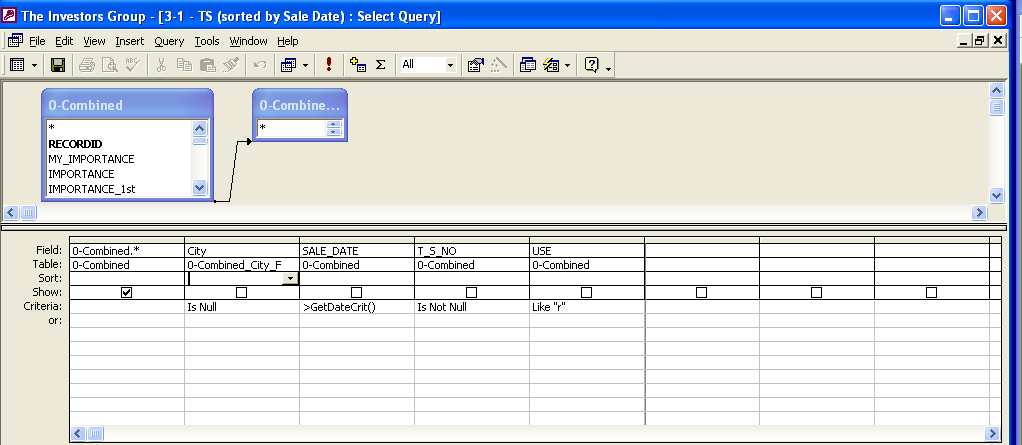Enable Show checkbox for SALE_DATE column
Screen dimensions: 1022x445
tap(356, 293)
